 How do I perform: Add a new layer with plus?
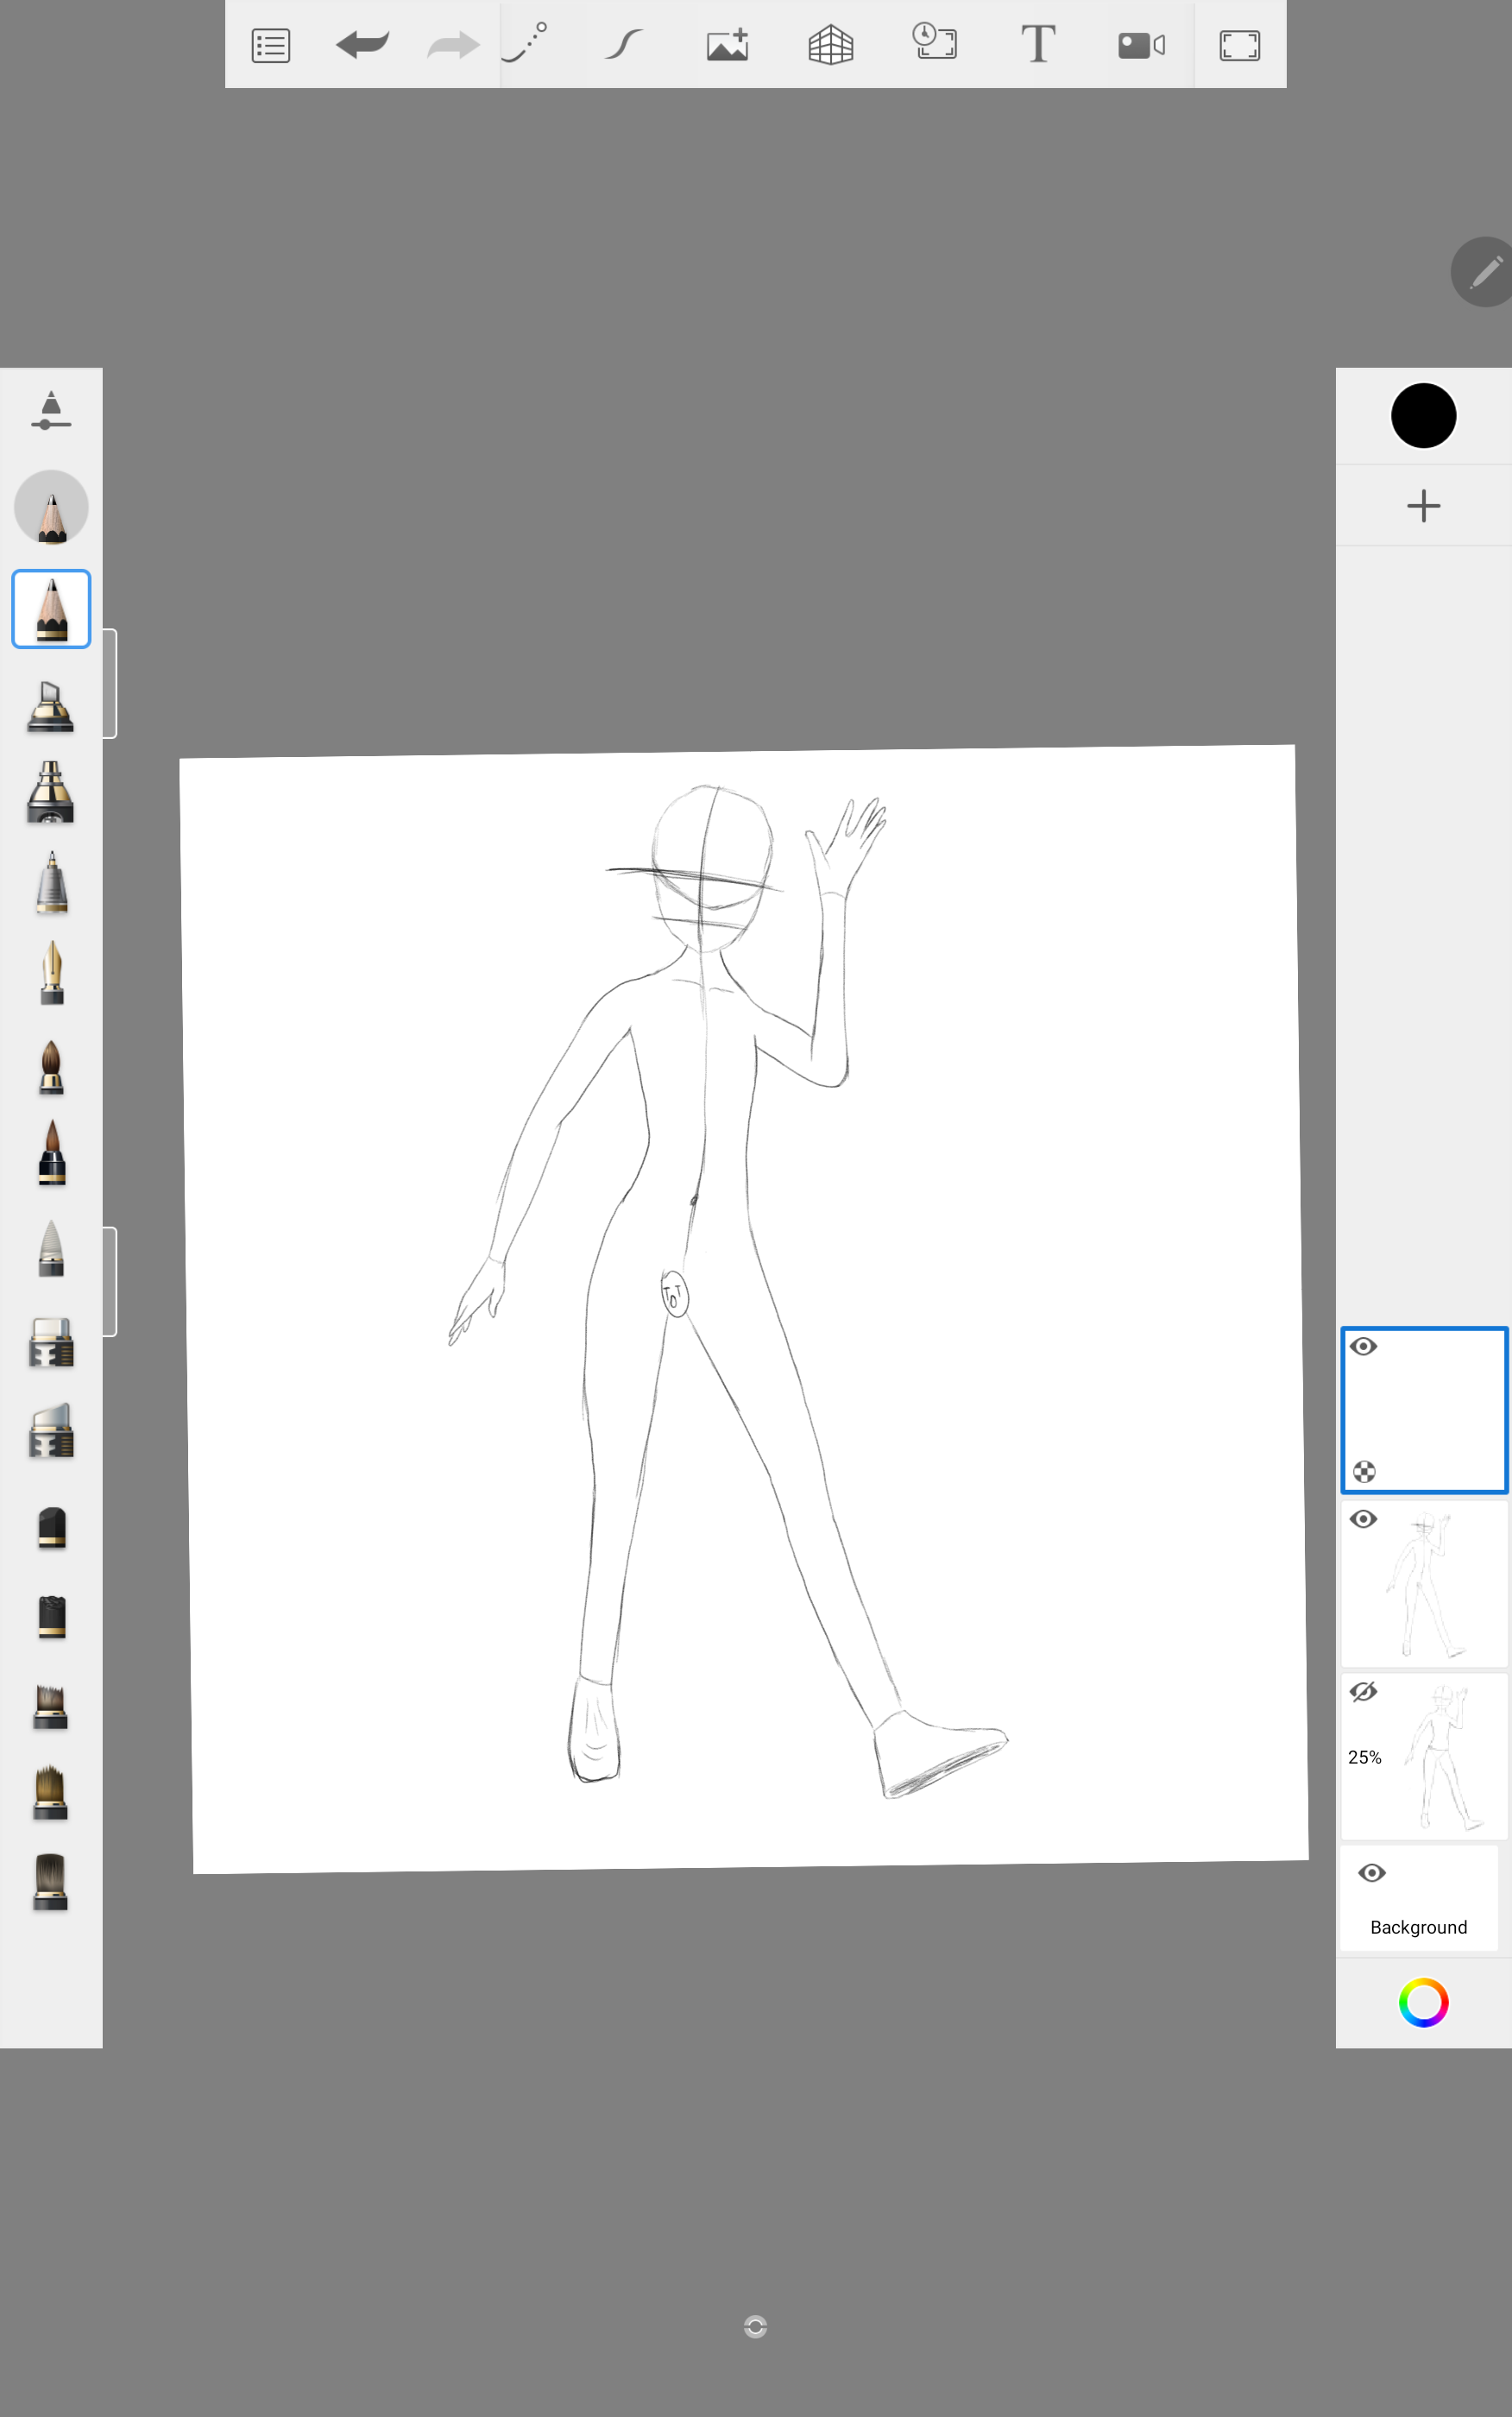click(x=1423, y=506)
